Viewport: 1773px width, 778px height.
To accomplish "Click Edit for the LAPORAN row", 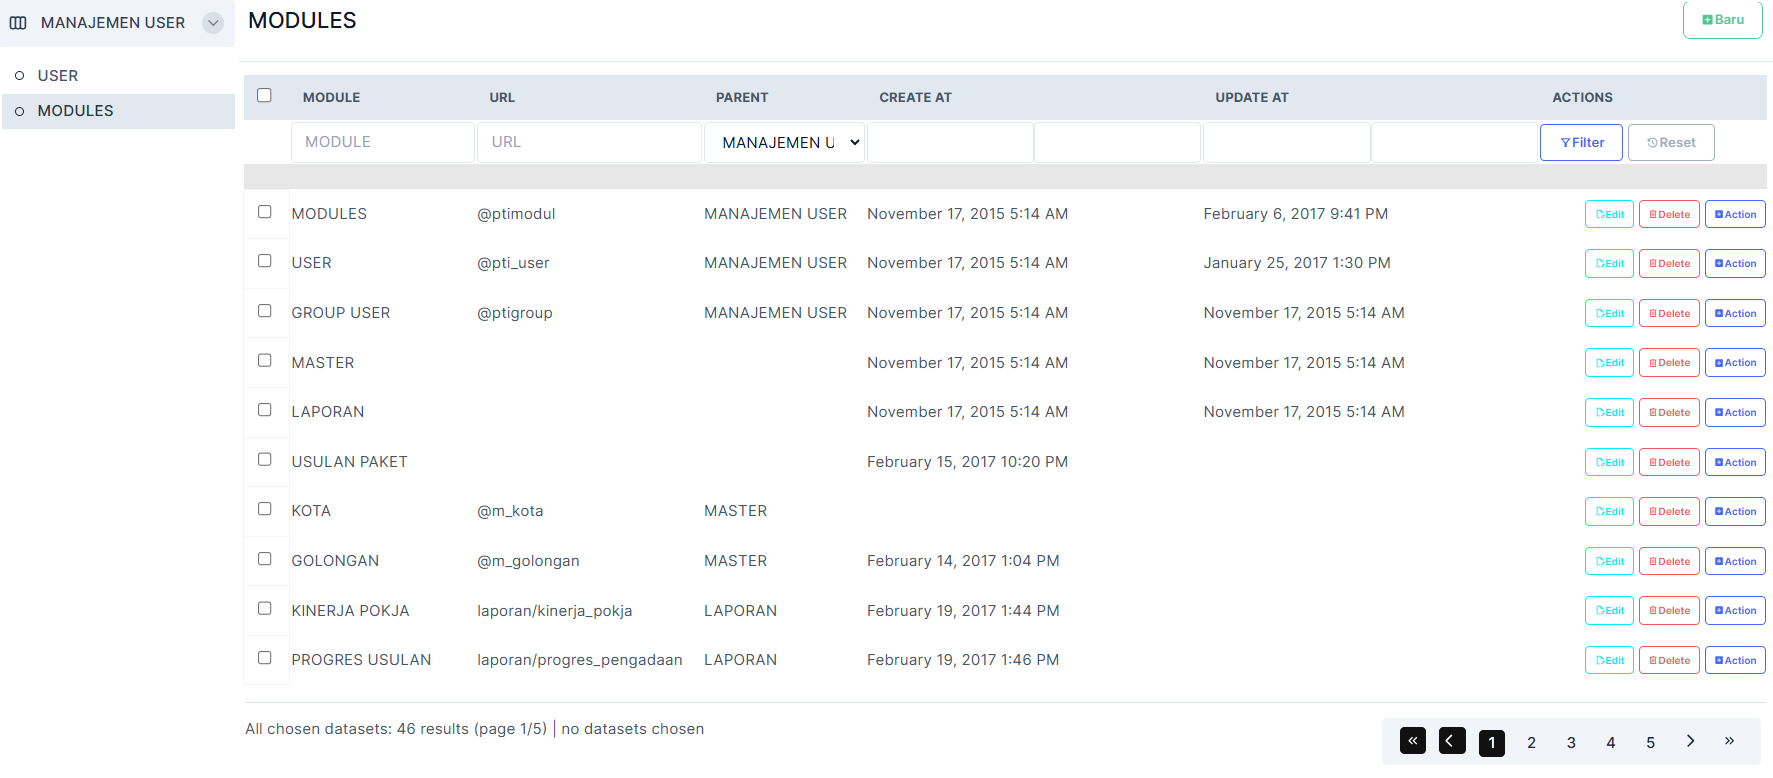I will tap(1609, 412).
